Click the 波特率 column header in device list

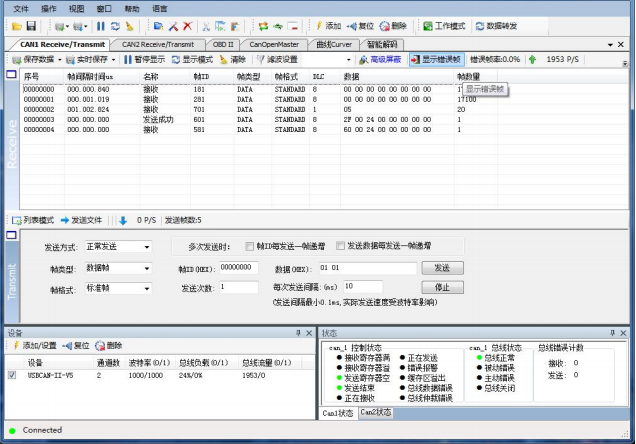[149, 362]
